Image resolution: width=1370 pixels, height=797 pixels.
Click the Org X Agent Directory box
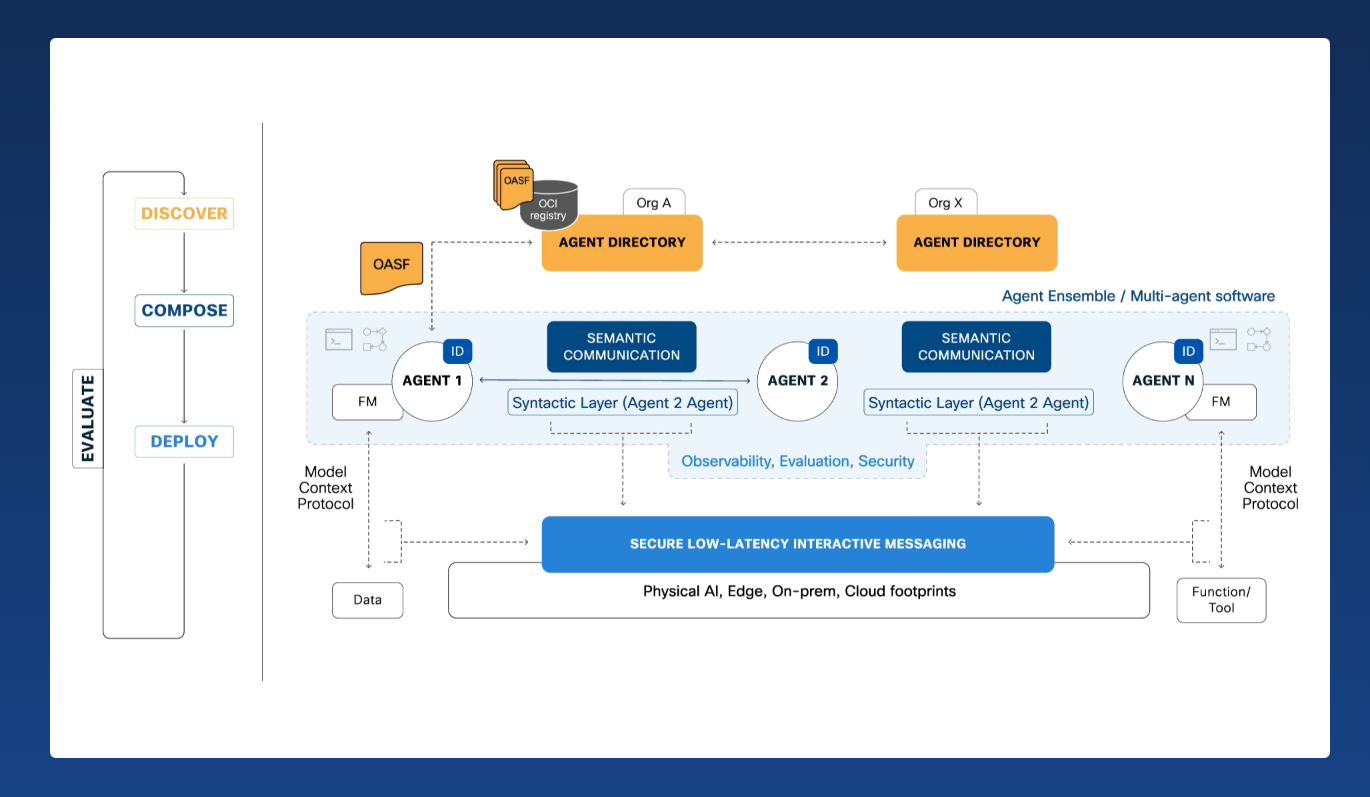(976, 243)
